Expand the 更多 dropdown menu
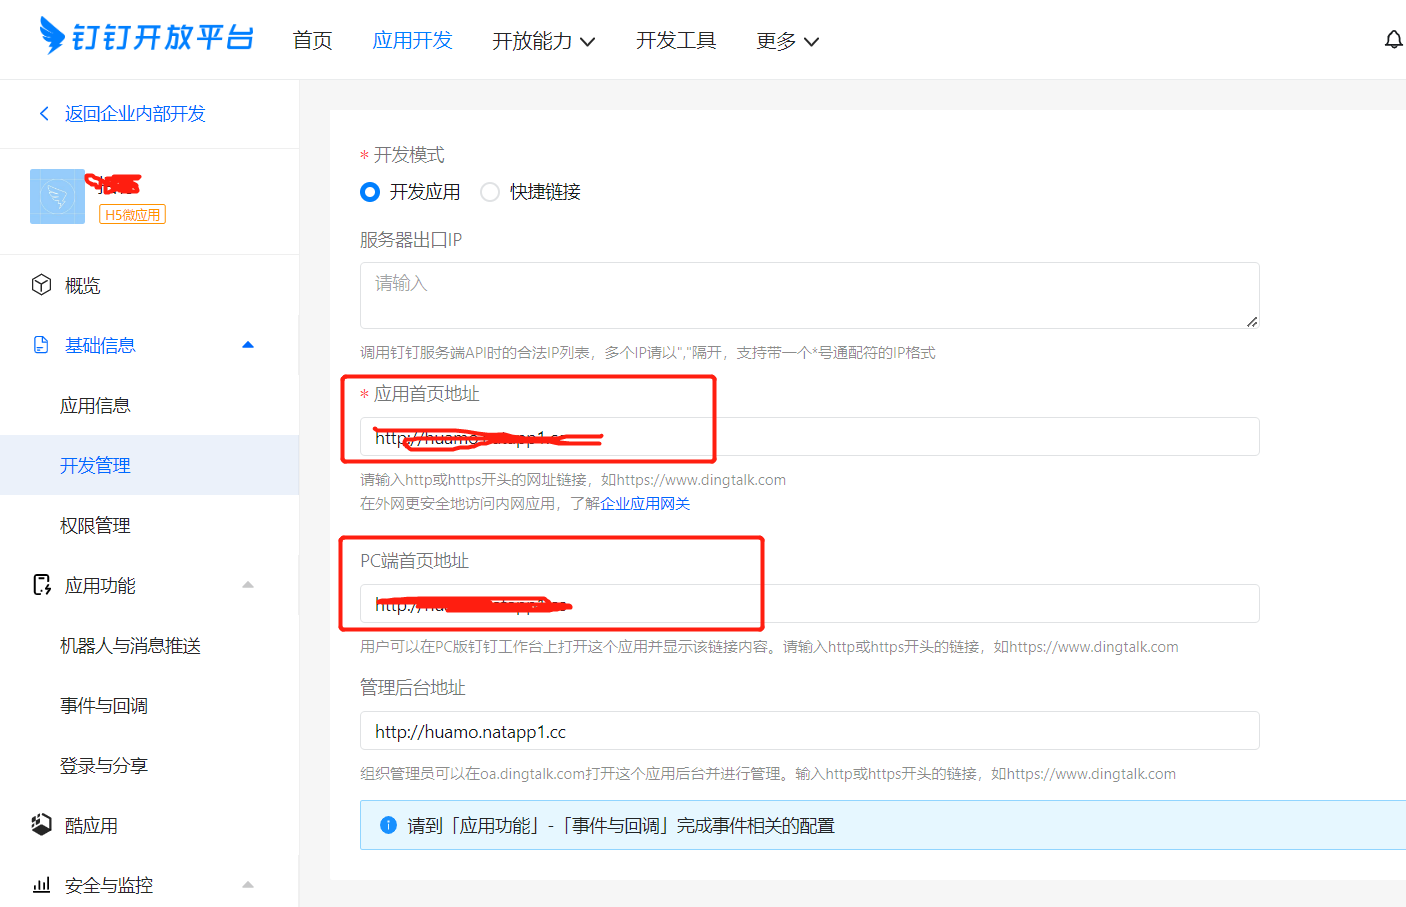Image resolution: width=1406 pixels, height=907 pixels. pyautogui.click(x=787, y=40)
